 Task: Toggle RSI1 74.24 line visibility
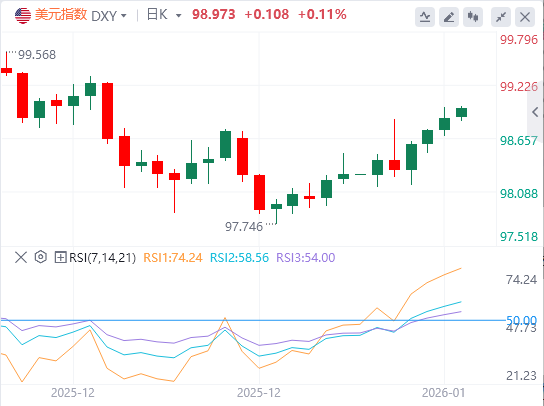point(173,258)
